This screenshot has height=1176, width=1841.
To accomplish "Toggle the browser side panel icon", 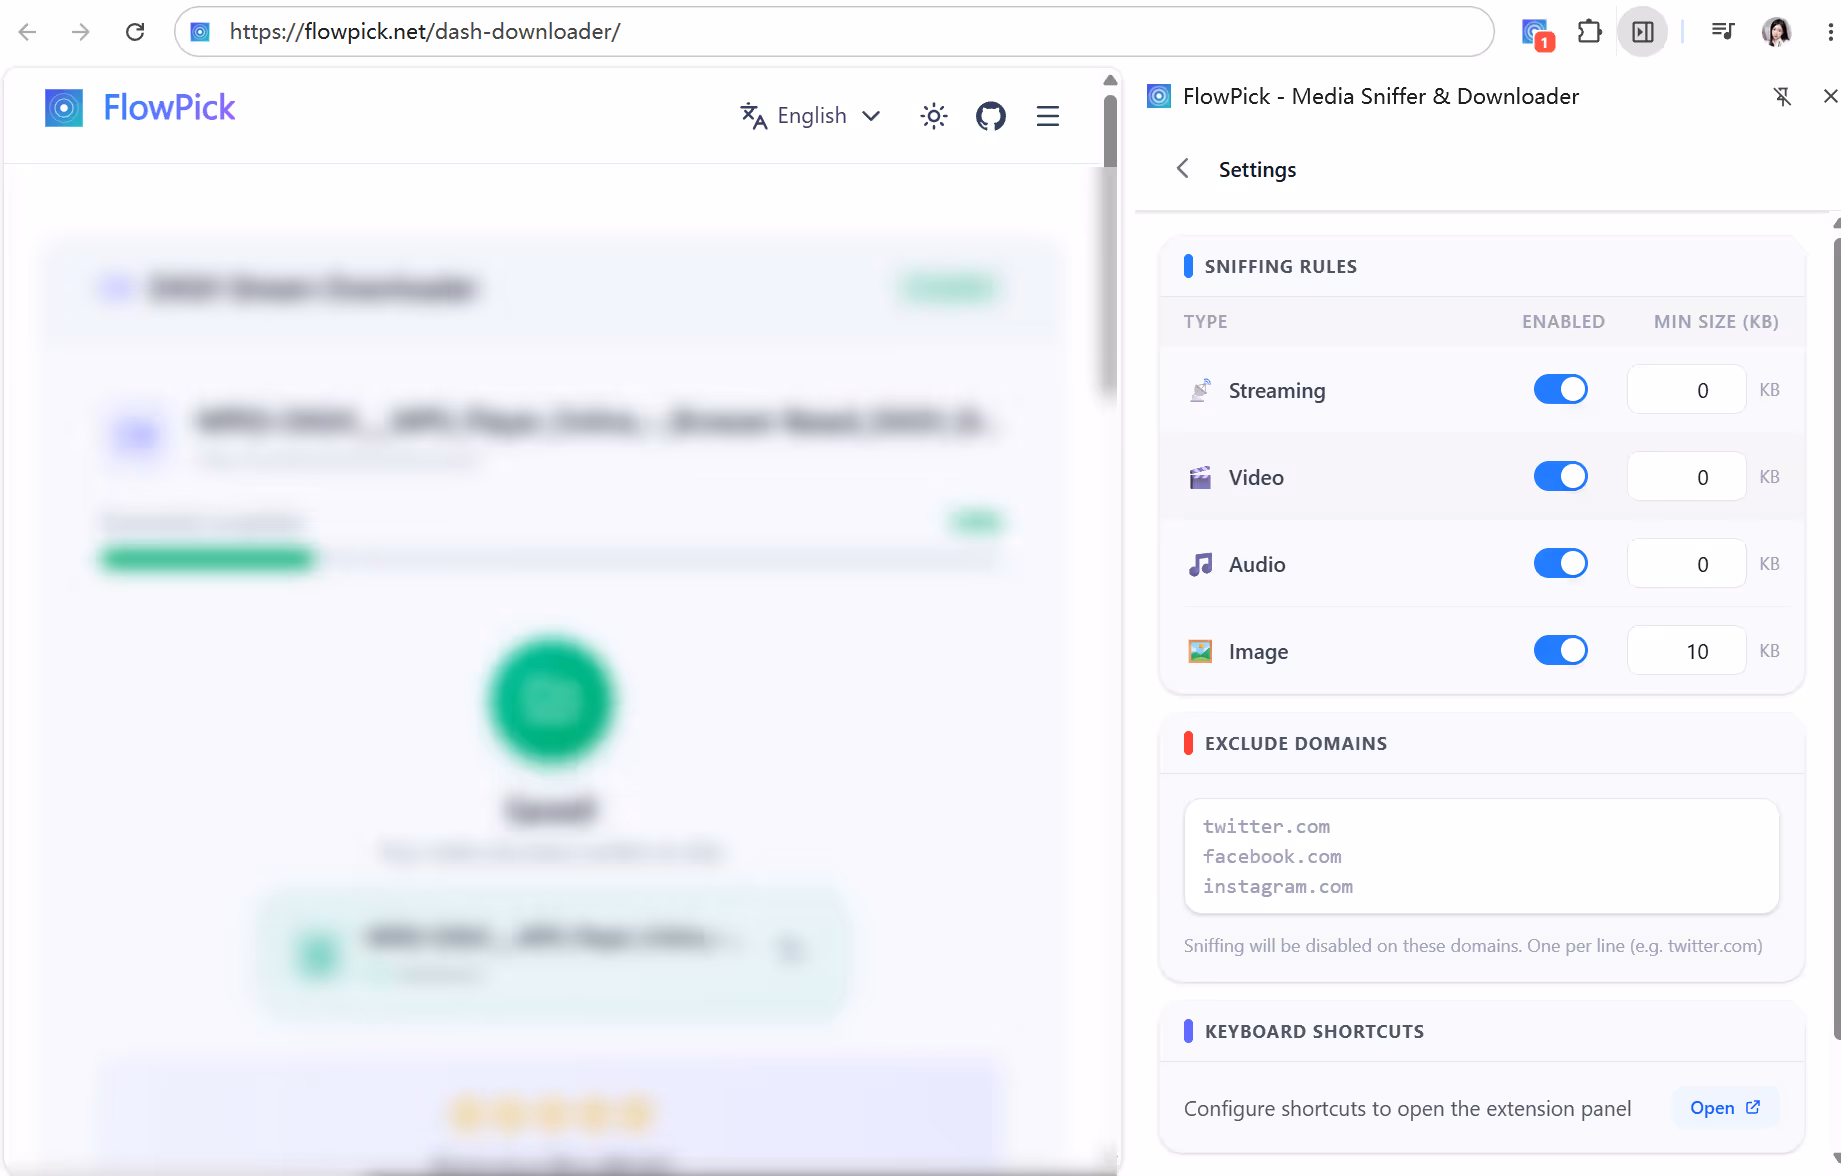I will (x=1643, y=32).
